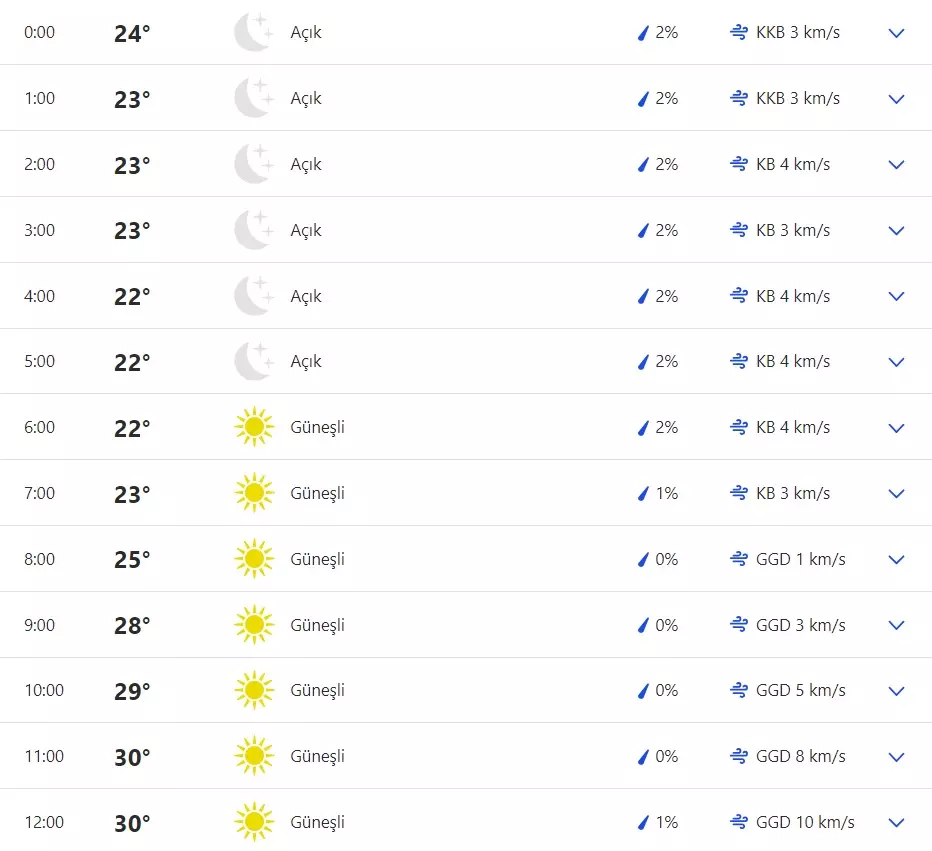Screen dimensions: 932x851
Task: Click the moon icon in the 5:00 row
Action: pyautogui.click(x=253, y=362)
